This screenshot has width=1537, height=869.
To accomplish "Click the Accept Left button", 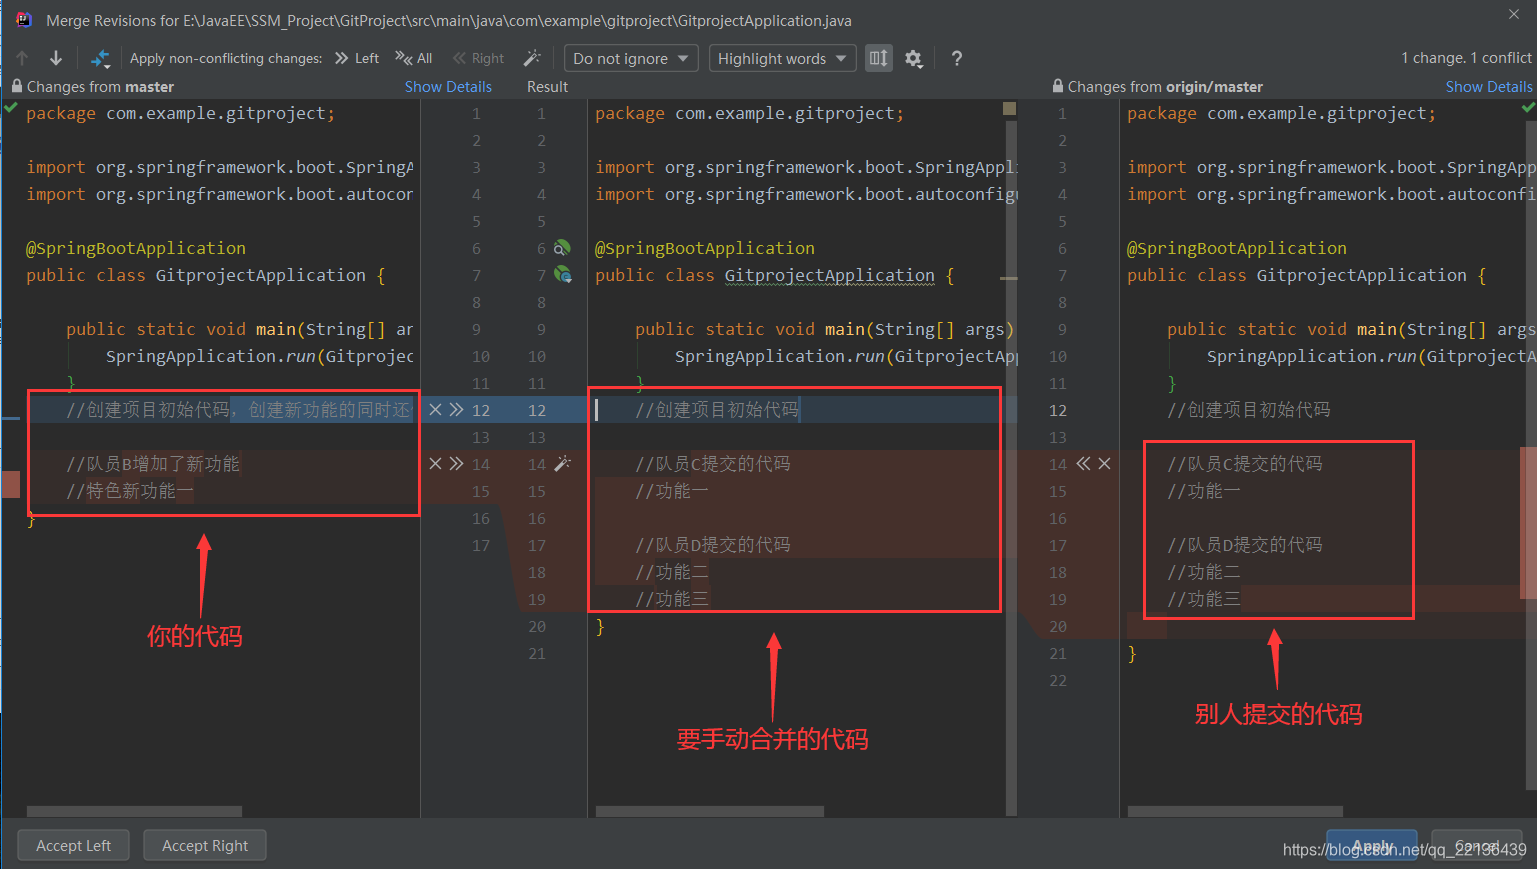I will coord(73,845).
